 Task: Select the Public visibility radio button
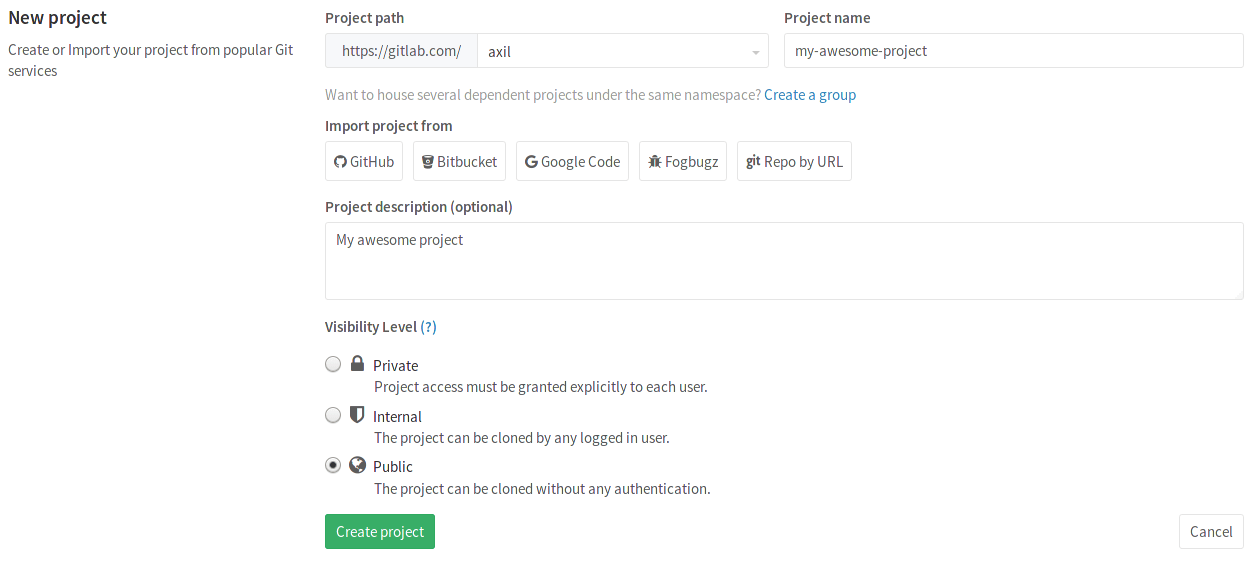click(333, 465)
